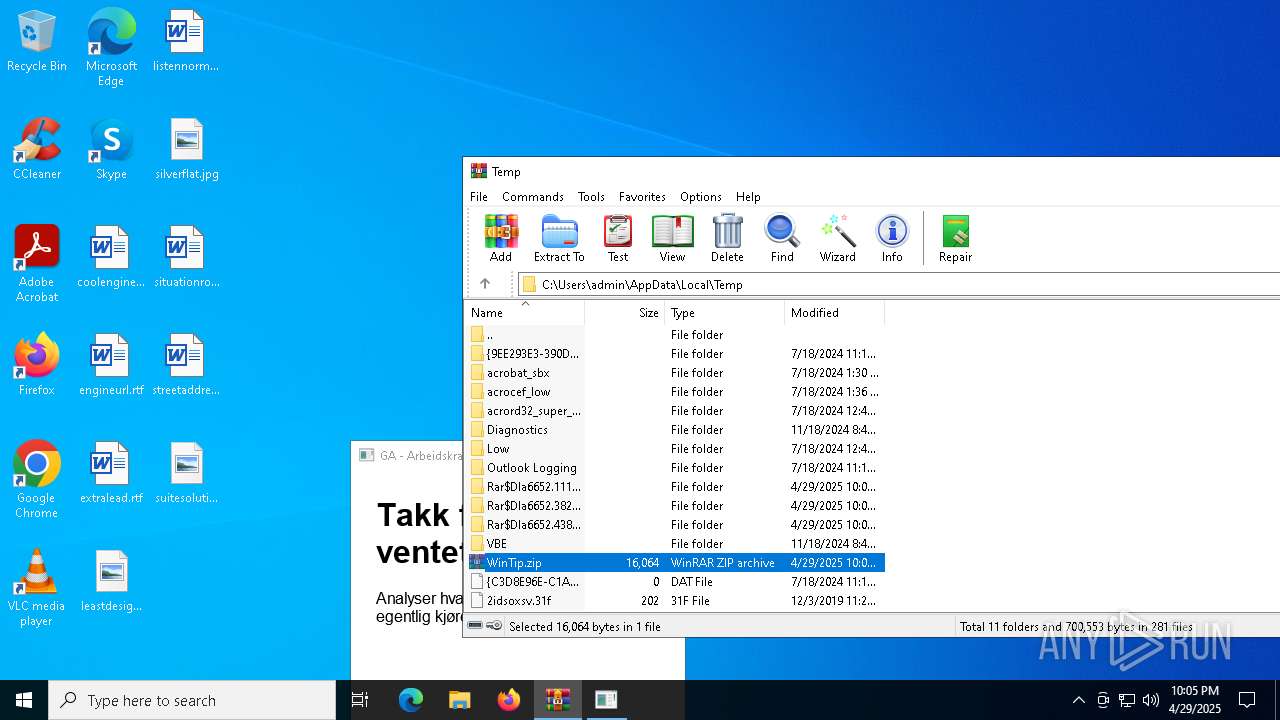Select the parent folder '..' row
1280x720 pixels.
675,335
